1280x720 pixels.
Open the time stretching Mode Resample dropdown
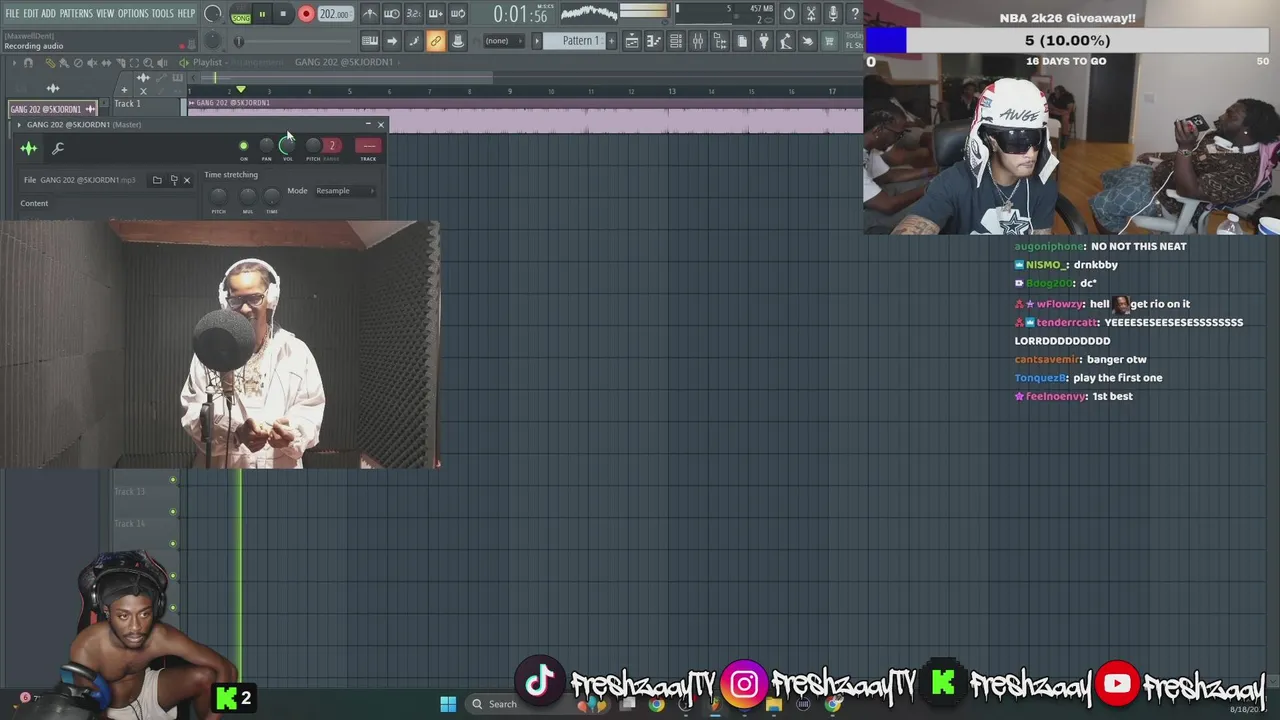tap(345, 191)
